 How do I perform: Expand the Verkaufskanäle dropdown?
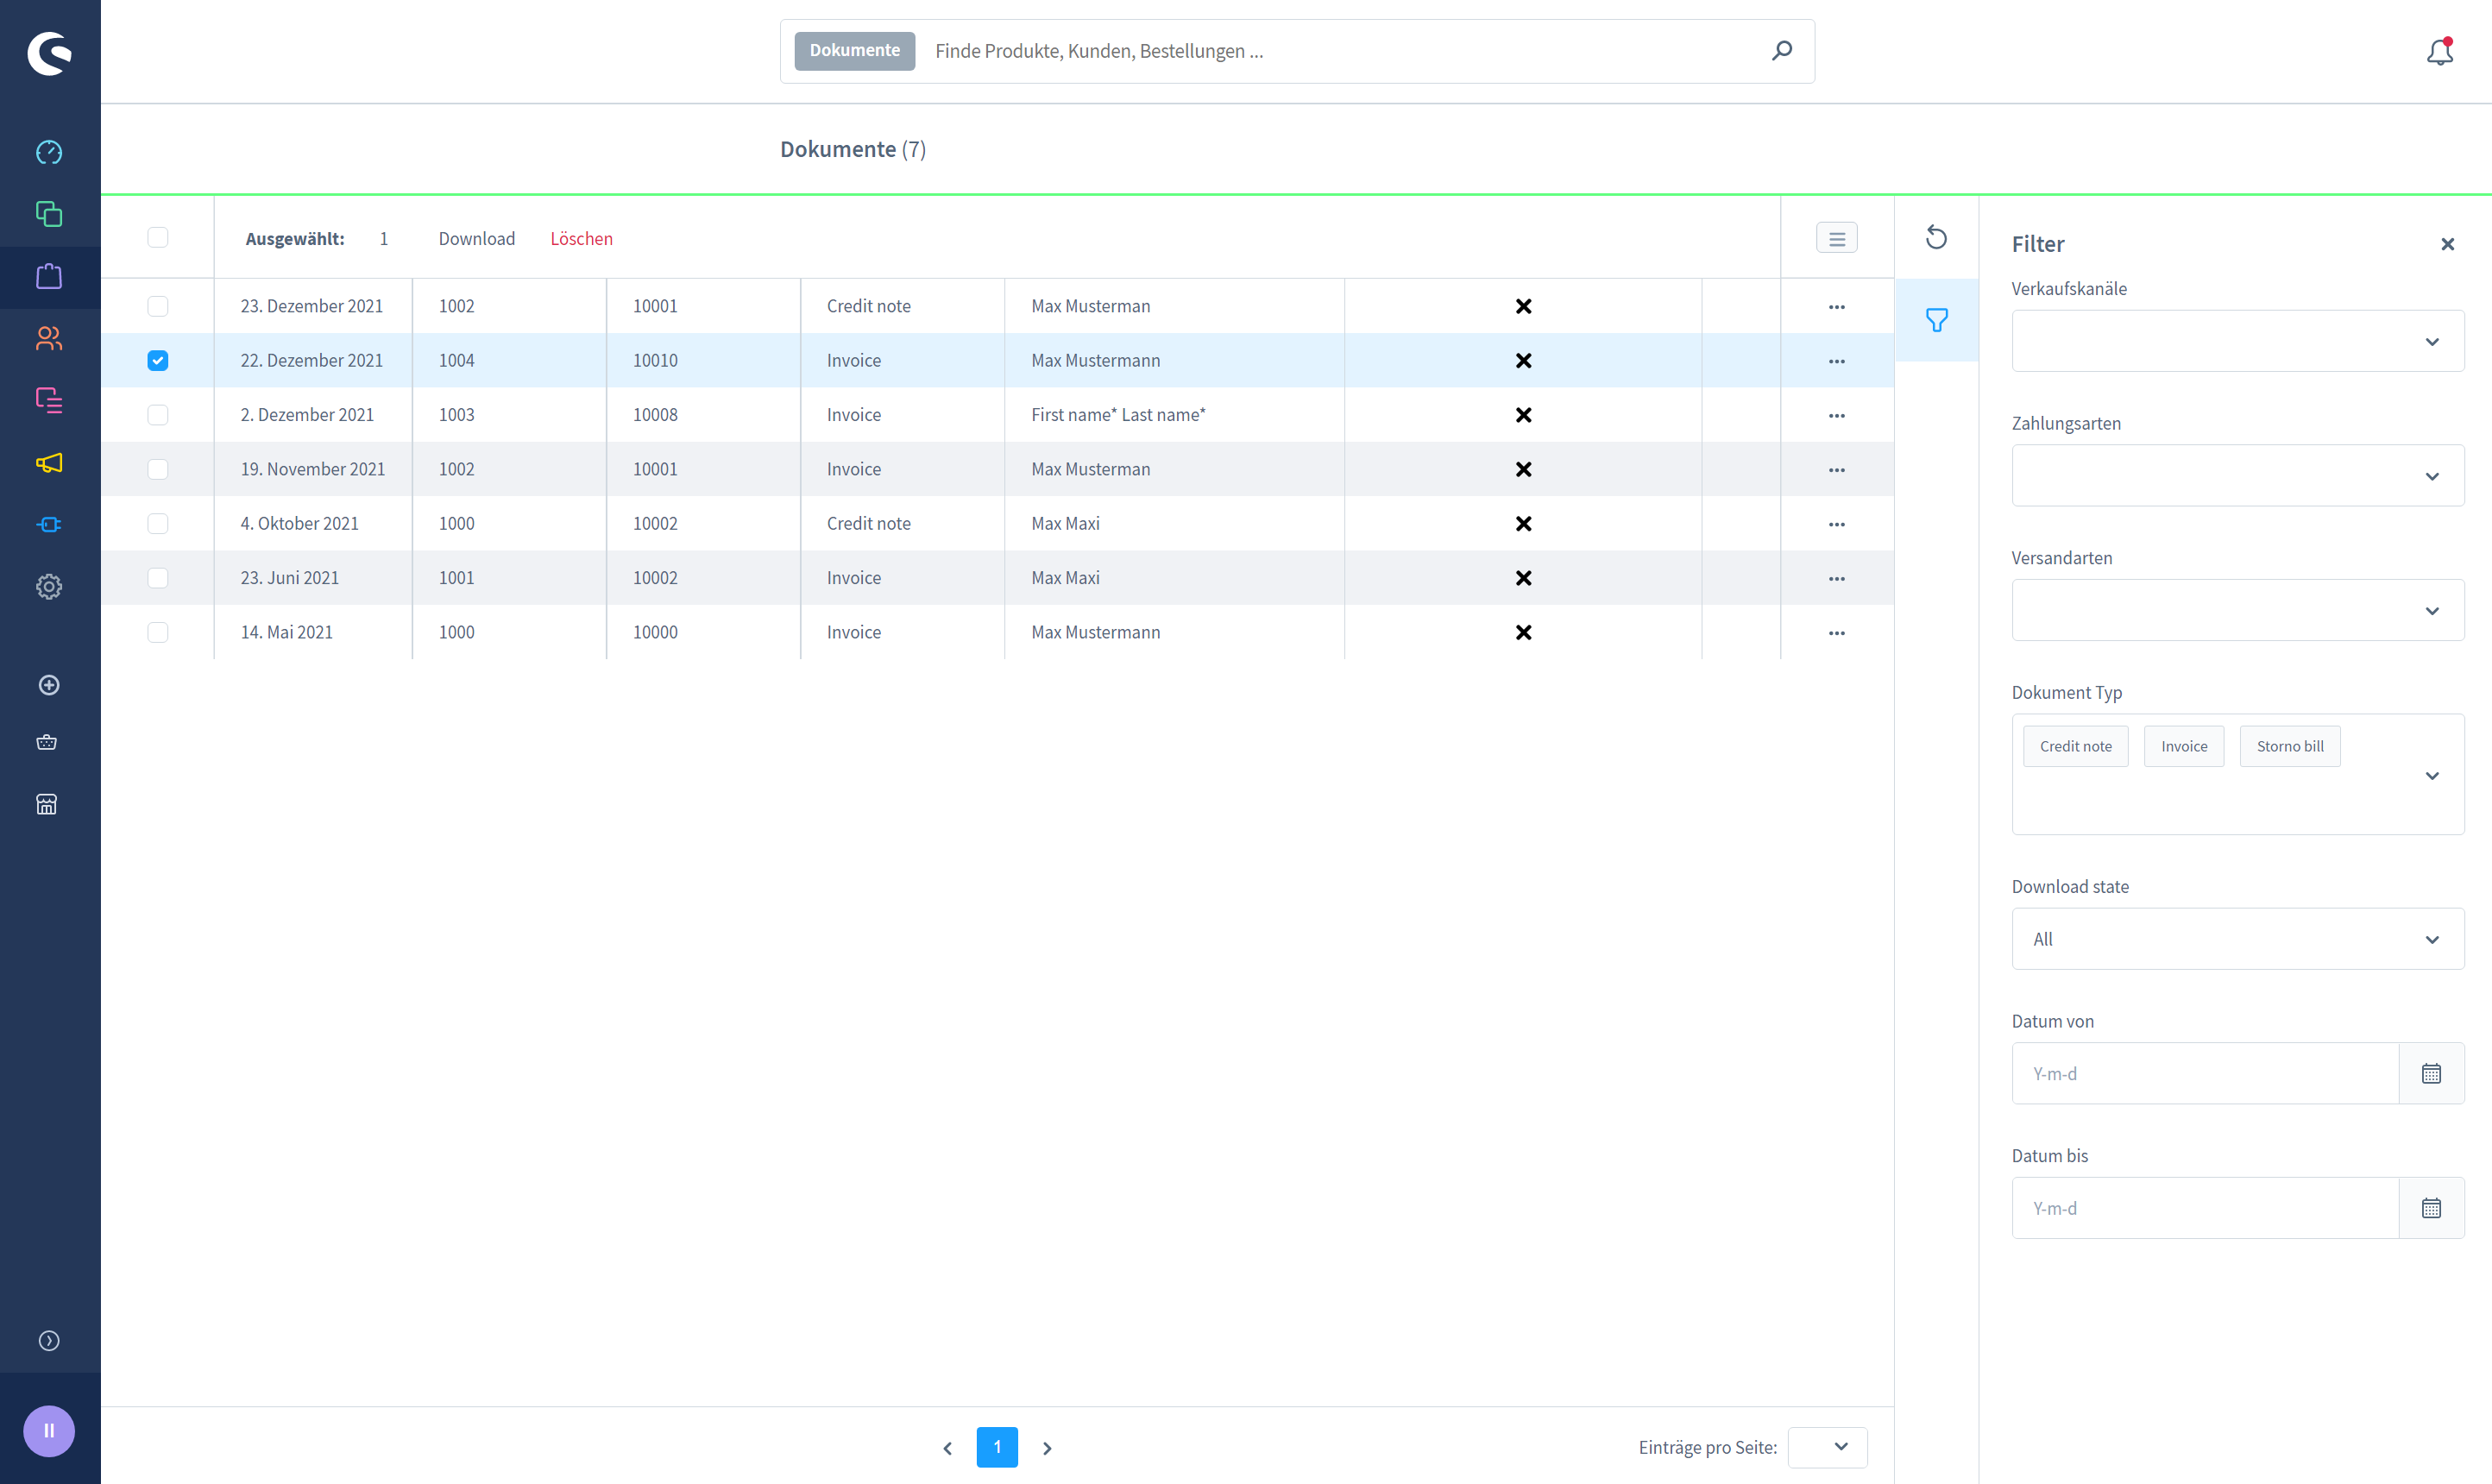(x=2237, y=341)
